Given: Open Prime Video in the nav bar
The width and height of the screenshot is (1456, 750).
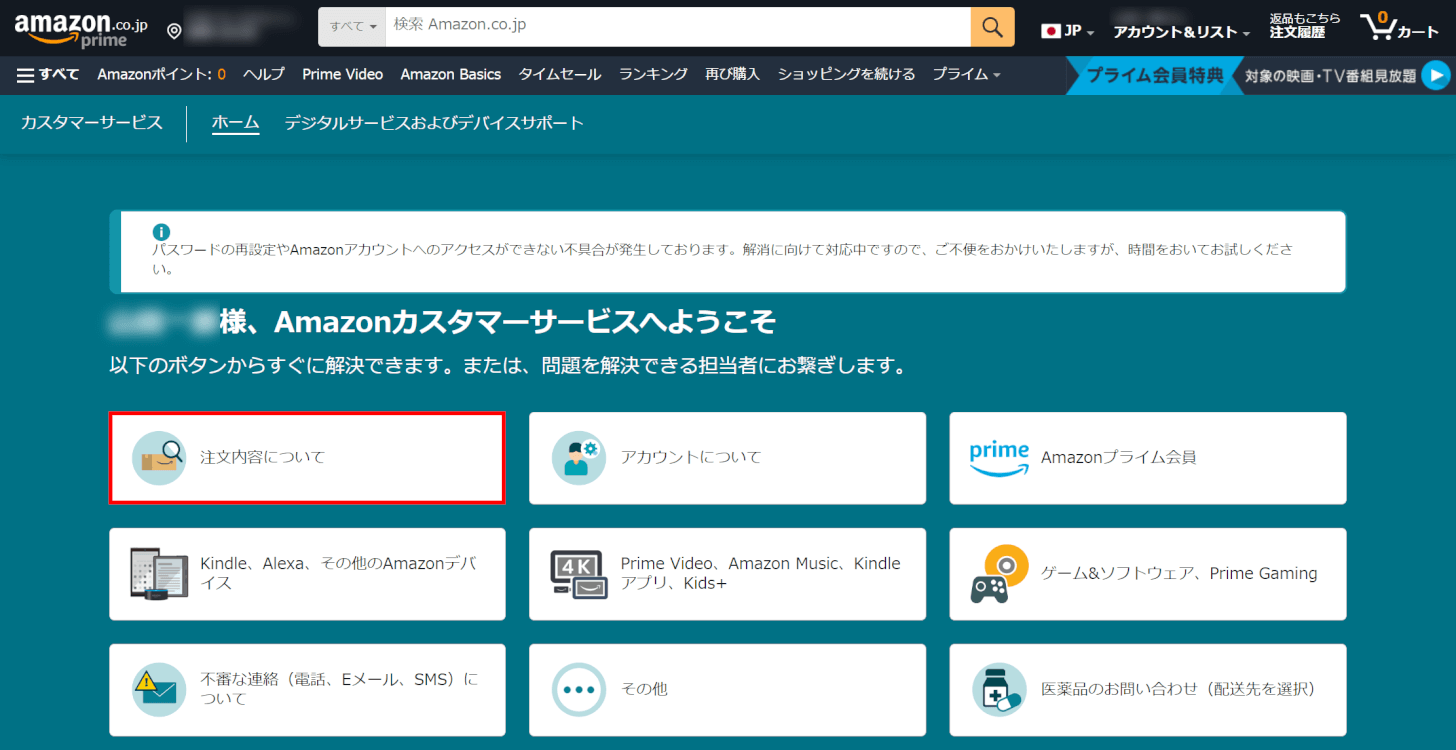Looking at the screenshot, I should tap(342, 74).
